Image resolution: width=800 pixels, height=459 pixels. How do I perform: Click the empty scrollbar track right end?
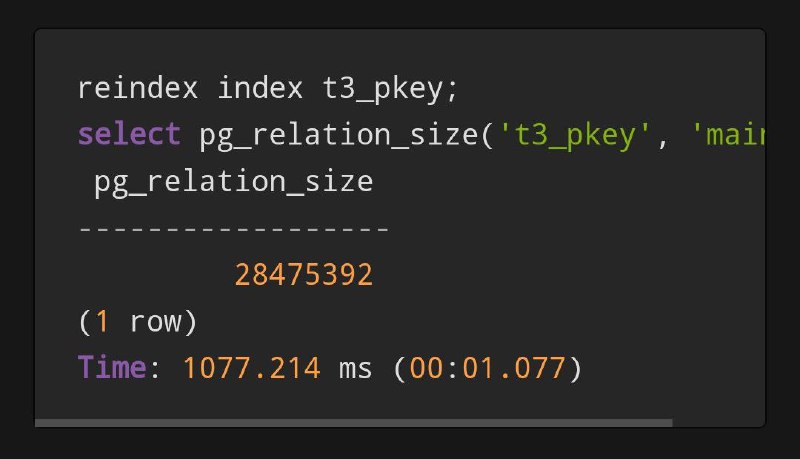[x=719, y=423]
